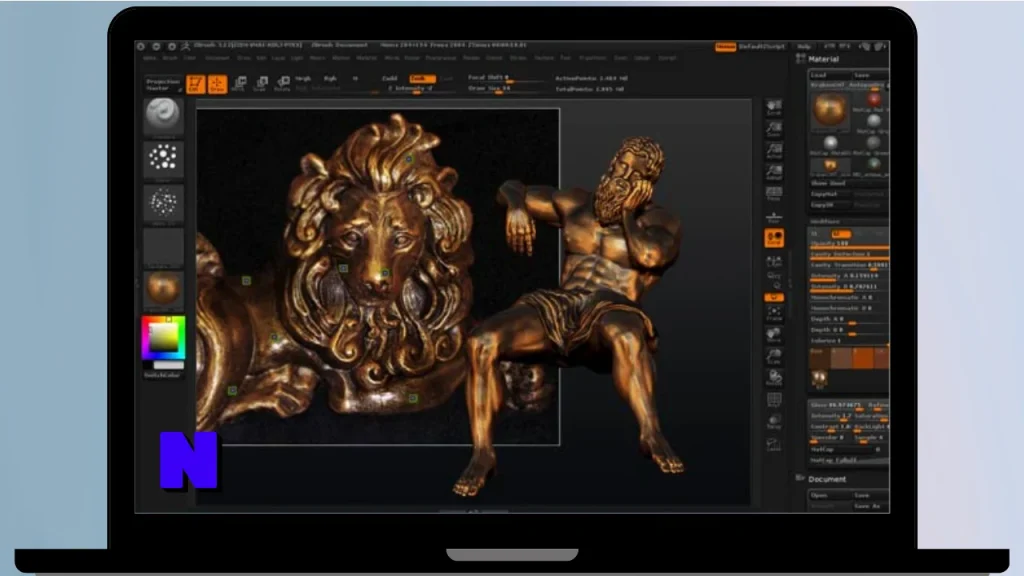This screenshot has width=1024, height=576.
Task: Select the Draw mode button
Action: [217, 84]
